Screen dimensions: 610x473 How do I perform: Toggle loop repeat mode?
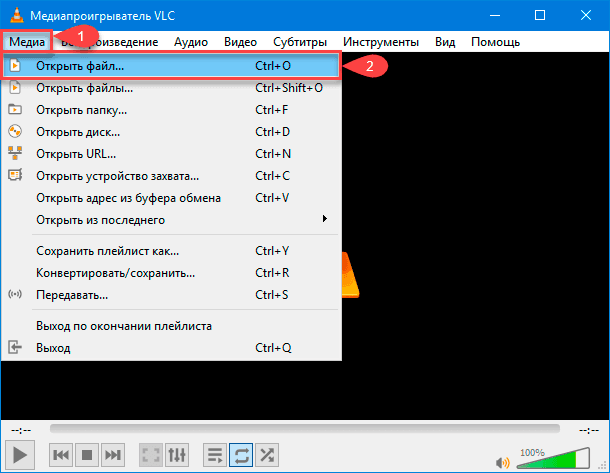(x=241, y=455)
